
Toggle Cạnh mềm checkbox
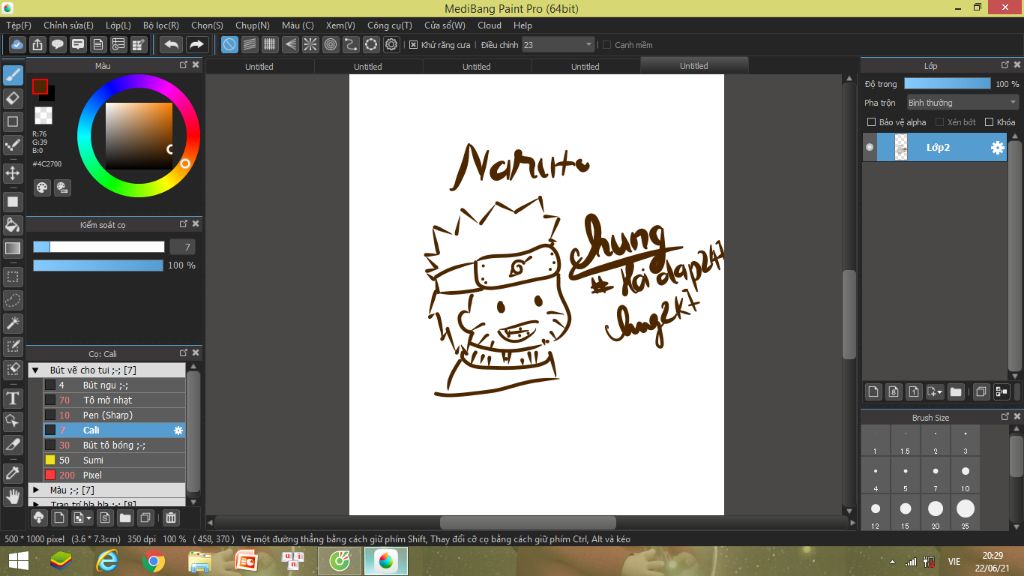(x=607, y=45)
